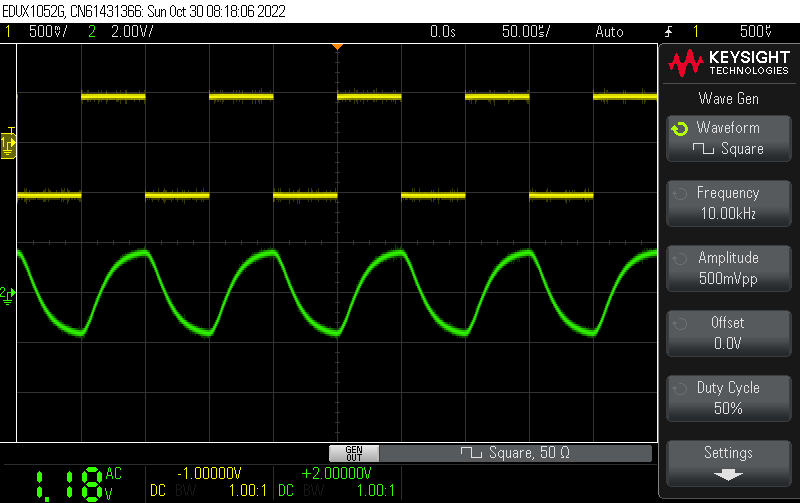
Task: Choose the Duty Cycle 50% softkey
Action: coord(728,398)
